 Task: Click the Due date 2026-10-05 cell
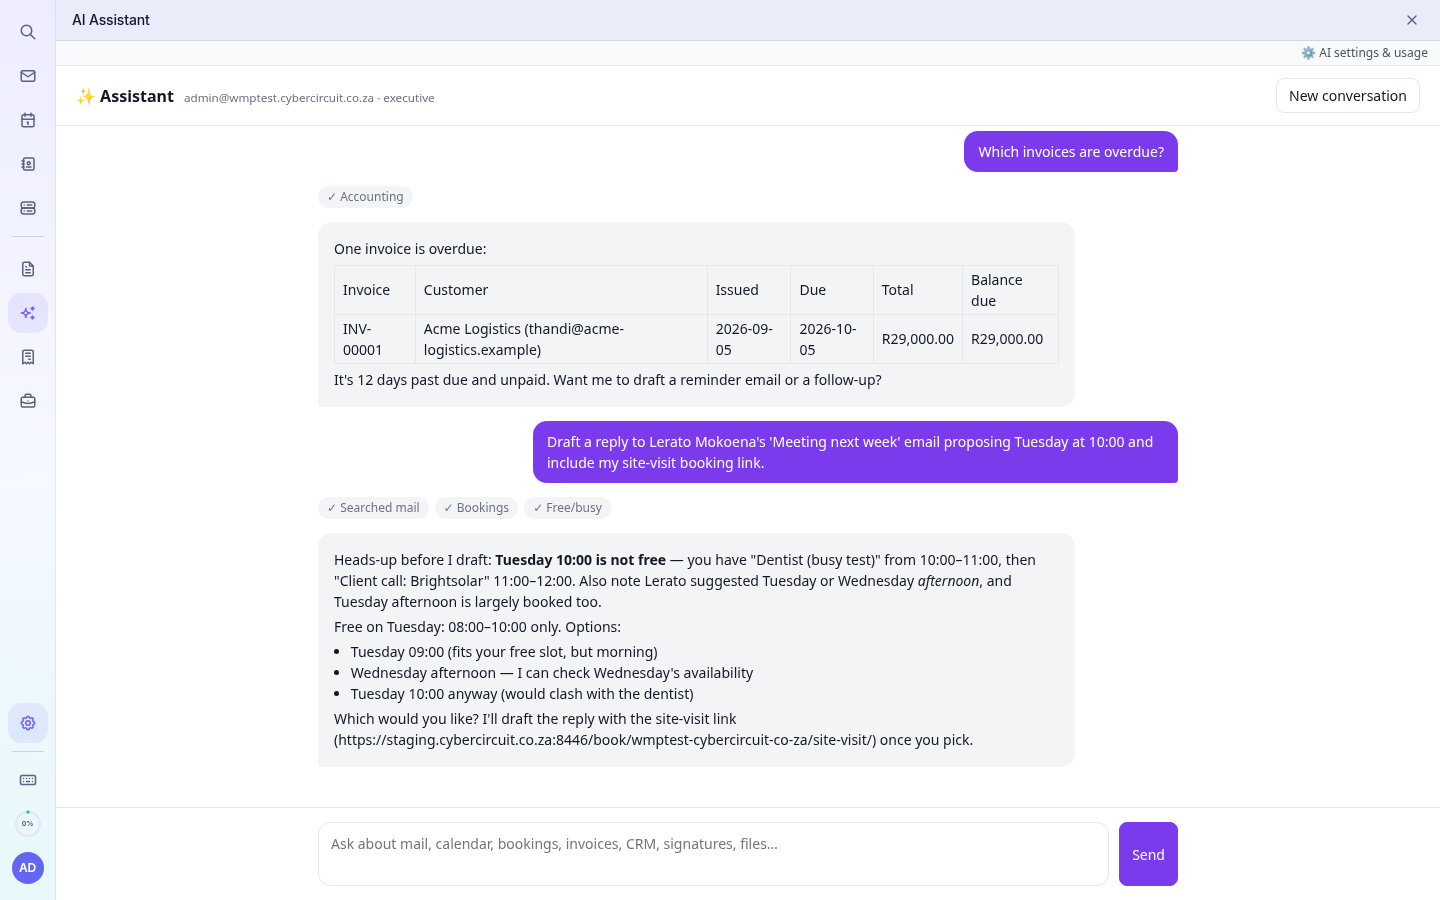[832, 339]
